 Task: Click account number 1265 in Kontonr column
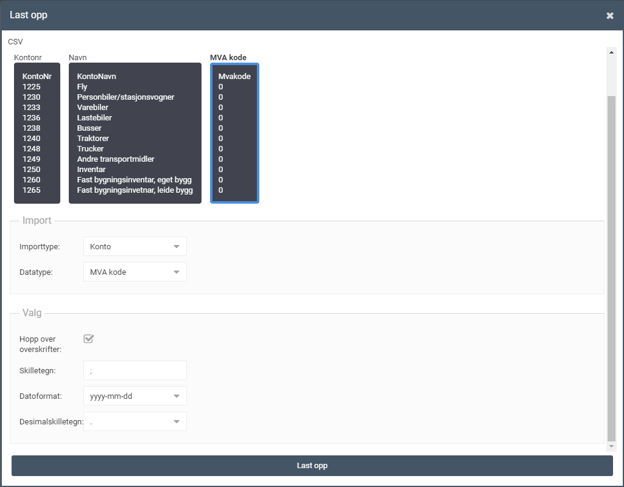(x=31, y=190)
